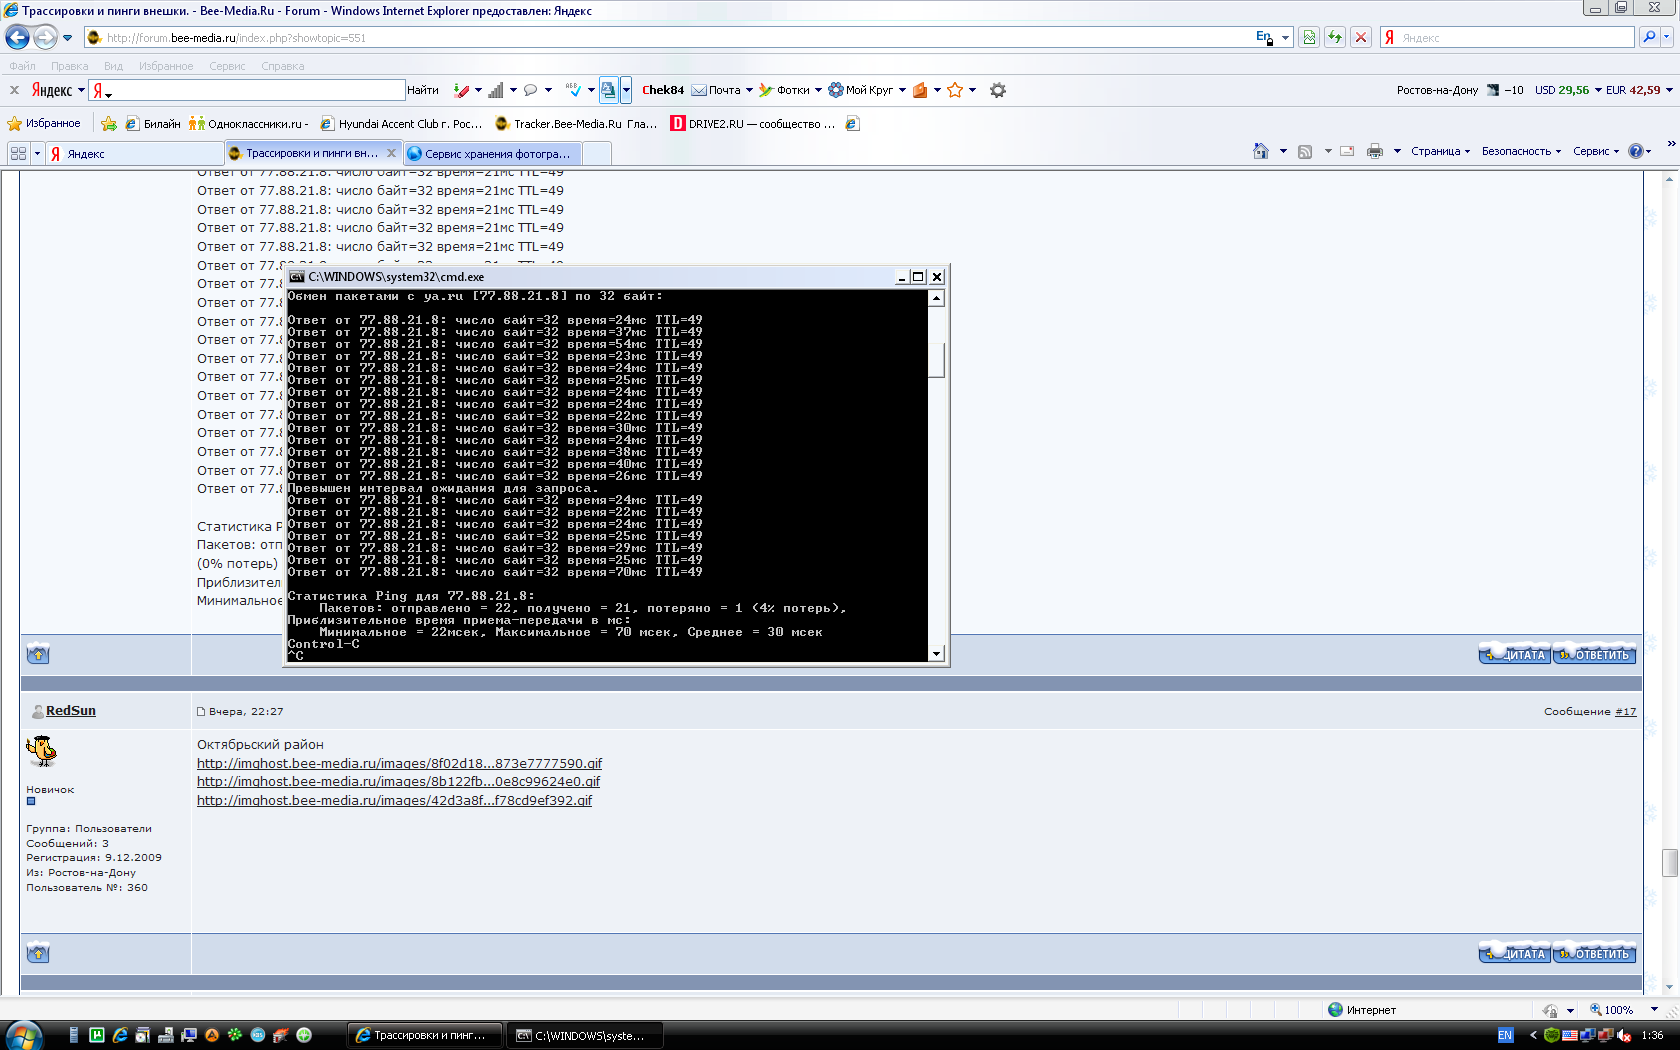Image resolution: width=1680 pixels, height=1050 pixels.
Task: Open the imghost 42d3a8f gif link
Action: click(394, 800)
